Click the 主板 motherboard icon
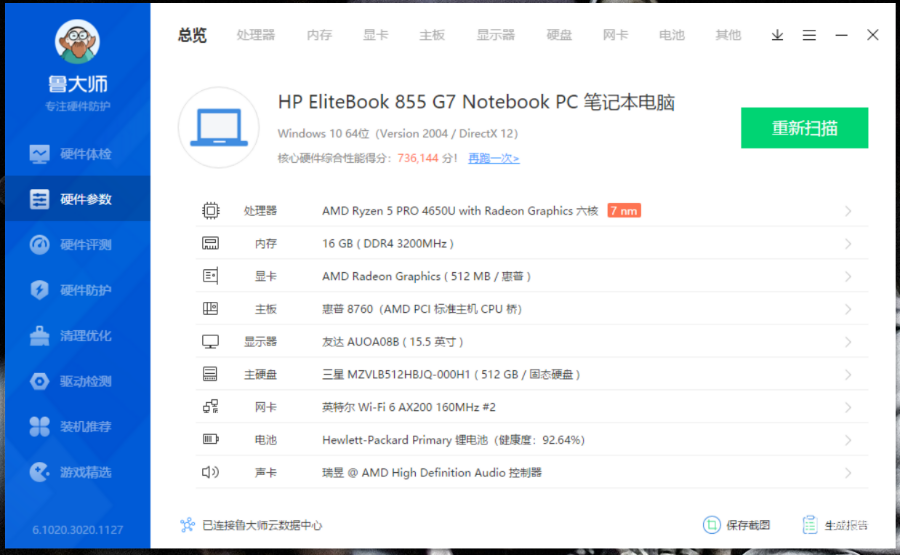The image size is (900, 555). [211, 309]
